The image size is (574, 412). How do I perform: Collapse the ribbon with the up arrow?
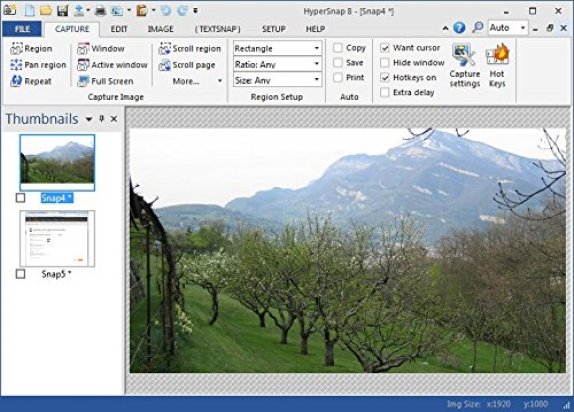[x=445, y=28]
